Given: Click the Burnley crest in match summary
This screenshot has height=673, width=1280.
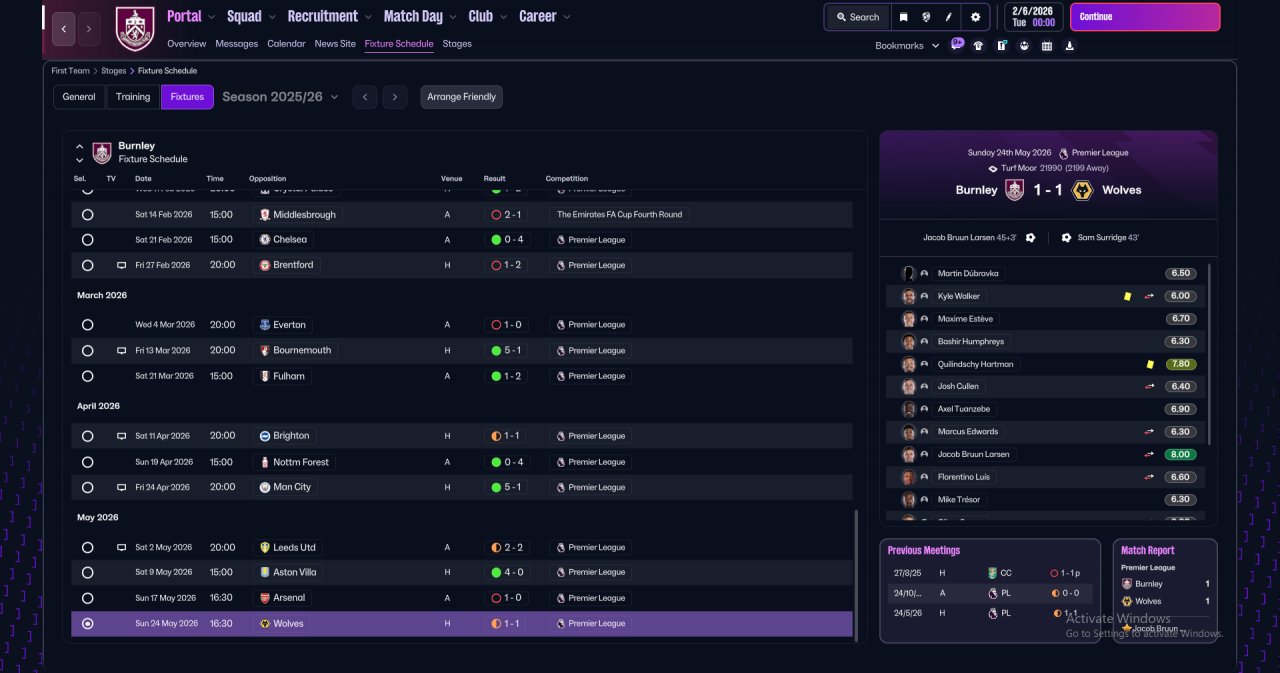Looking at the screenshot, I should pyautogui.click(x=1015, y=190).
